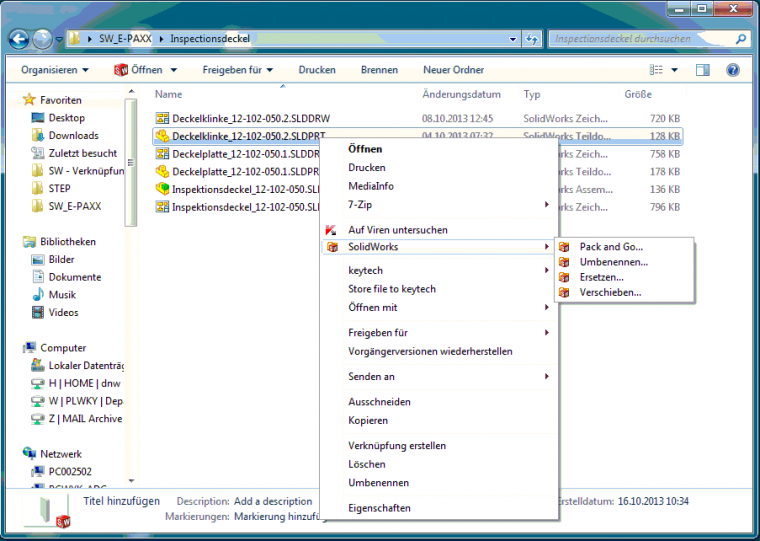Open the help question mark icon

[x=733, y=70]
